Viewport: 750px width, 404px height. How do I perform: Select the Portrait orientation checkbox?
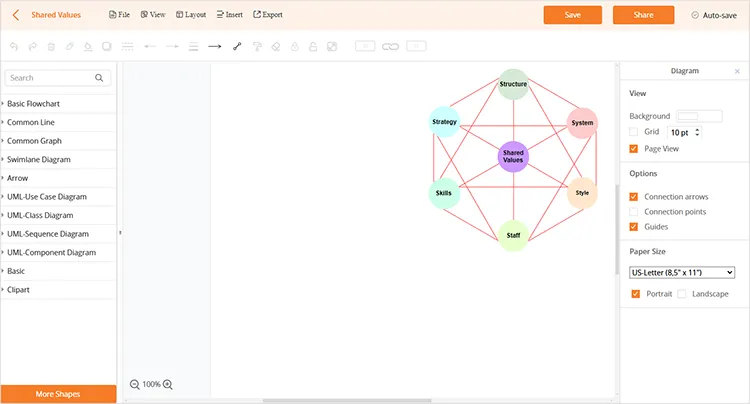pyautogui.click(x=636, y=294)
